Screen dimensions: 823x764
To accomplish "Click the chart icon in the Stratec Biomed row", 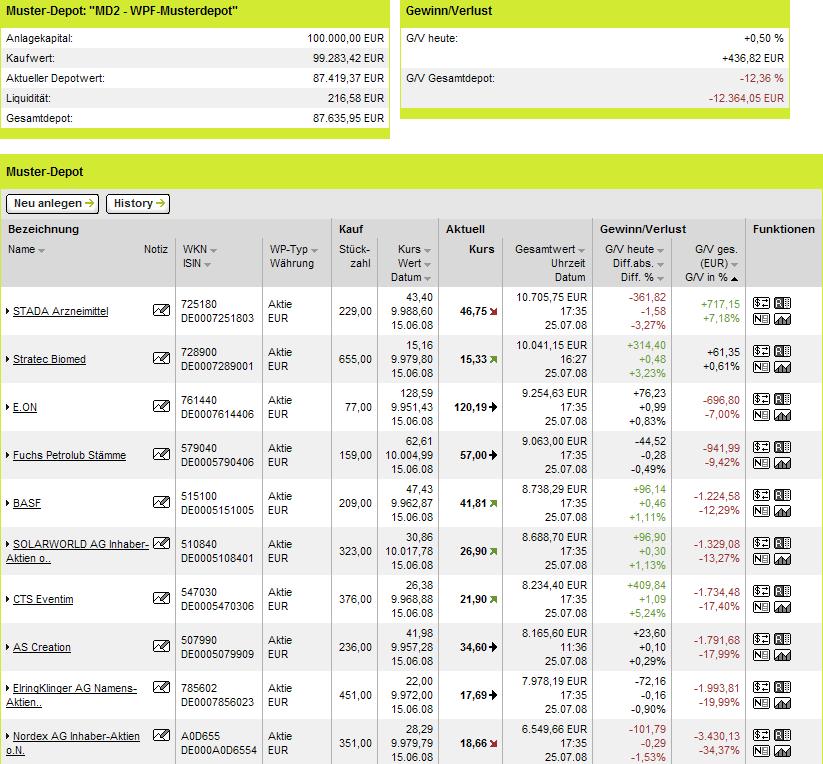I will (782, 367).
